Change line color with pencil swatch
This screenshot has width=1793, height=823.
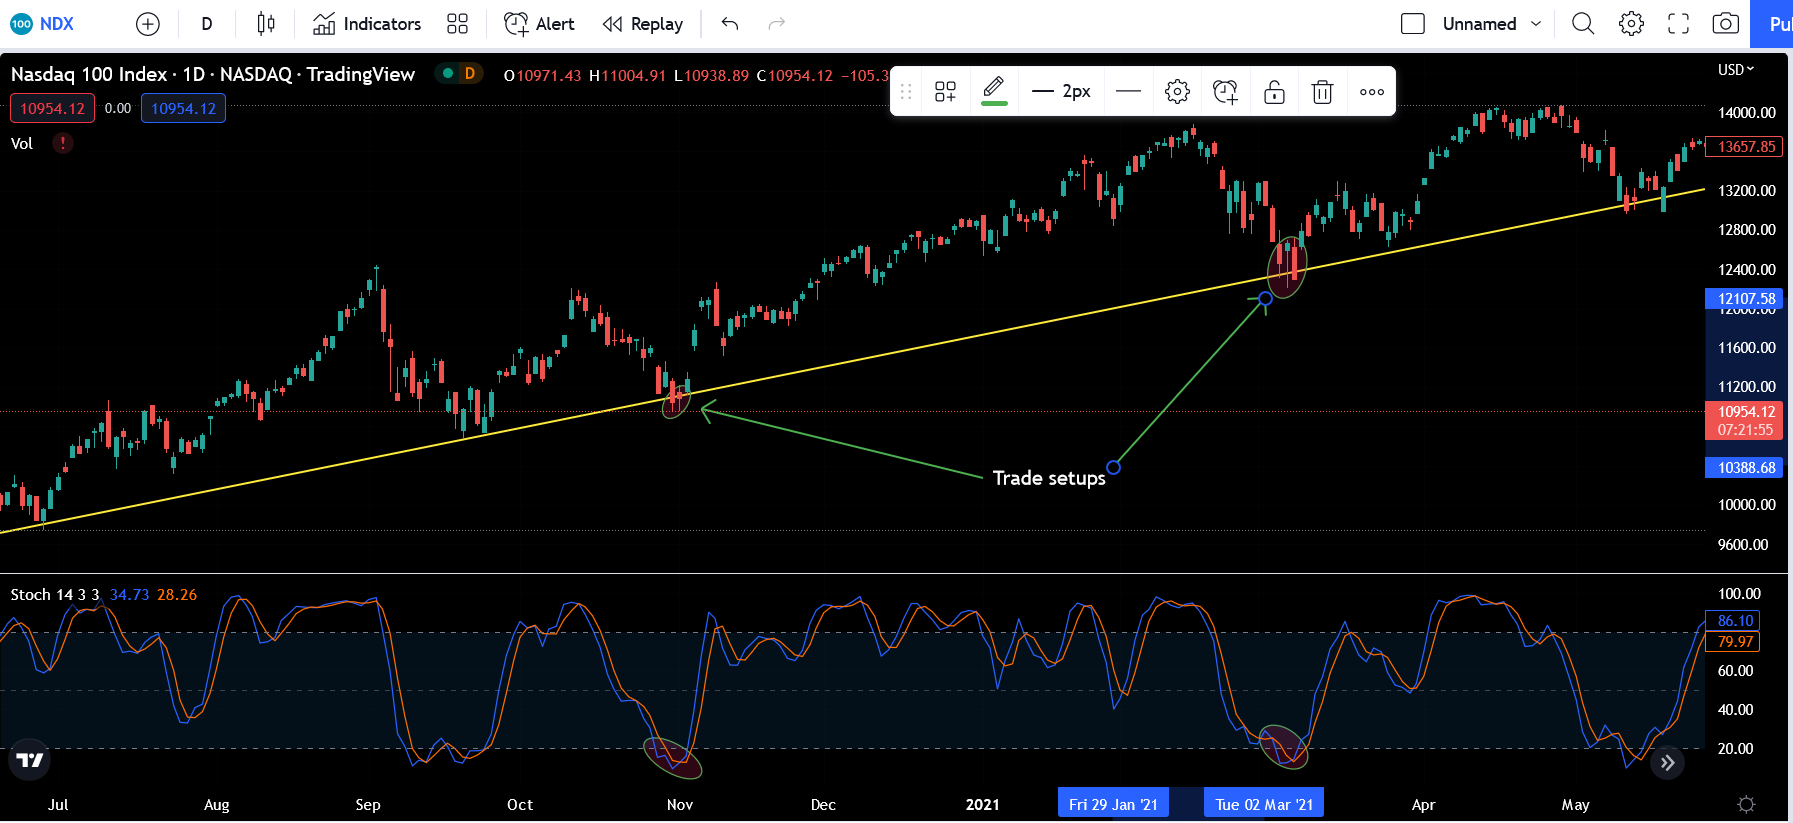(x=994, y=91)
